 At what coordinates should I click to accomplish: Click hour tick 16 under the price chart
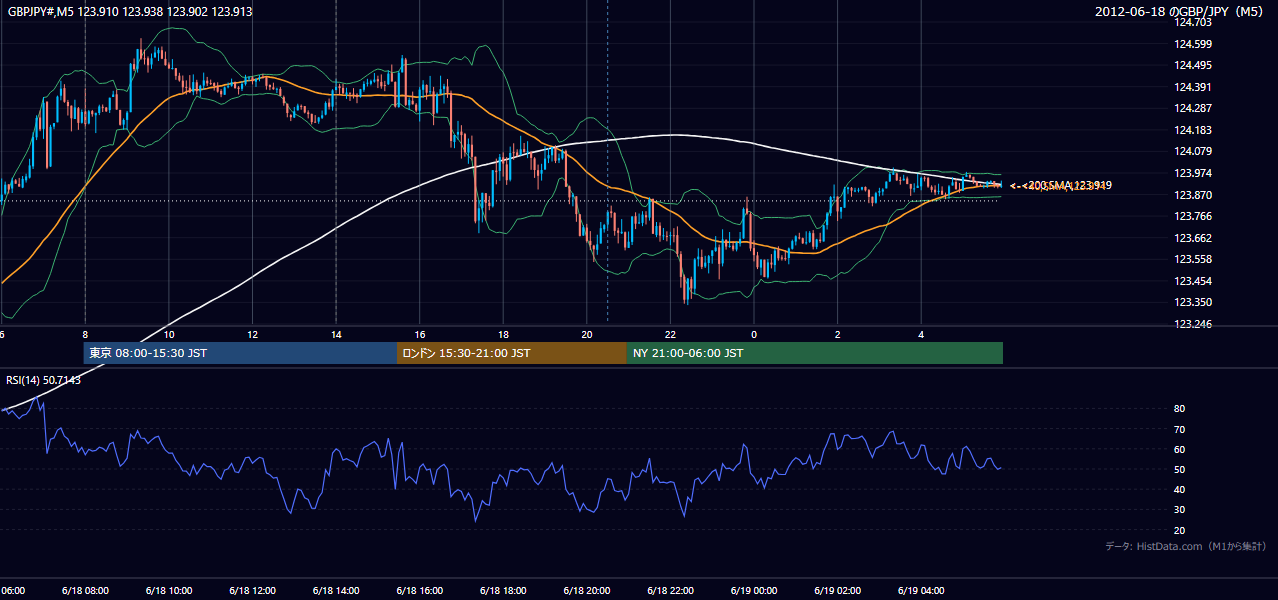coord(420,334)
